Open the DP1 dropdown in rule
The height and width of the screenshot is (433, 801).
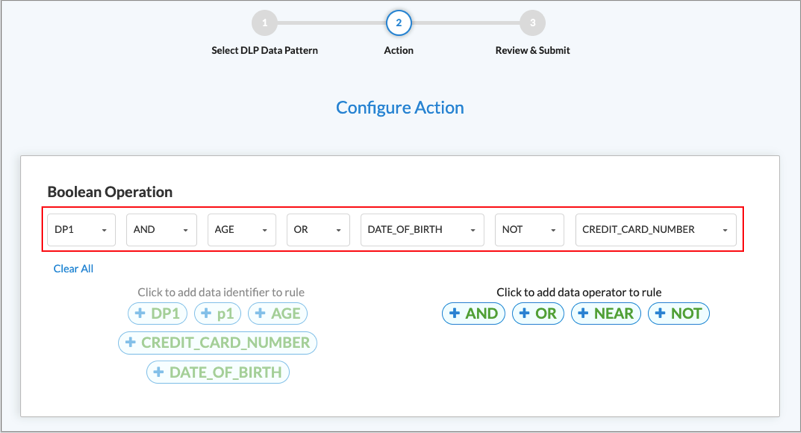click(82, 230)
